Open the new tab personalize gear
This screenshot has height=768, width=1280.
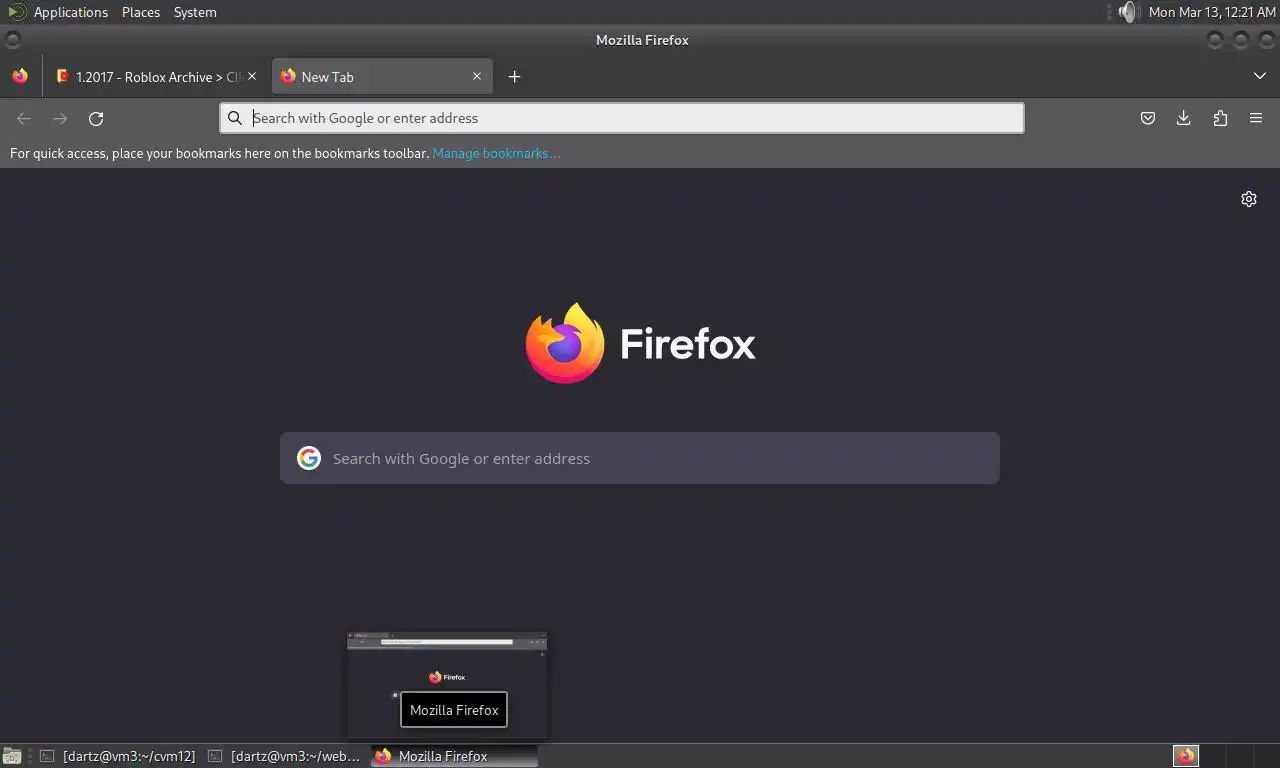(1249, 199)
